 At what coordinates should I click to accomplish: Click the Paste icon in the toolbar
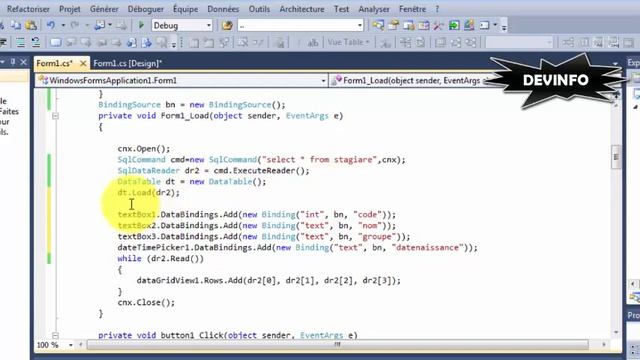click(x=31, y=25)
